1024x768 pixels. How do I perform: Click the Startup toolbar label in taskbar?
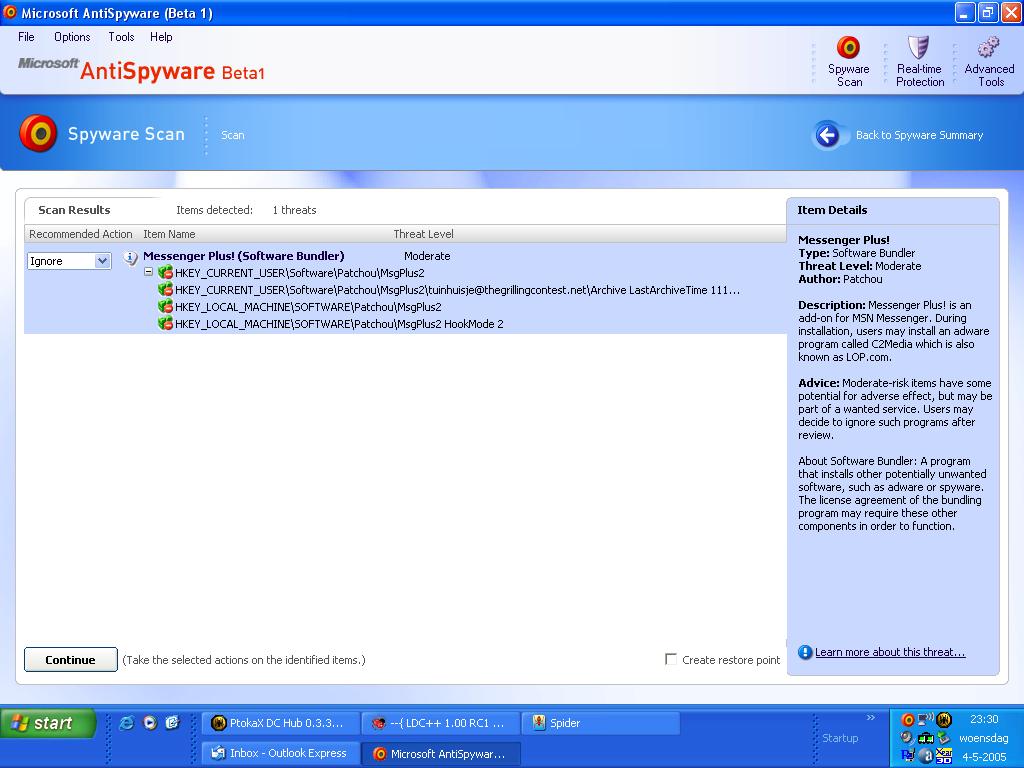pyautogui.click(x=840, y=738)
